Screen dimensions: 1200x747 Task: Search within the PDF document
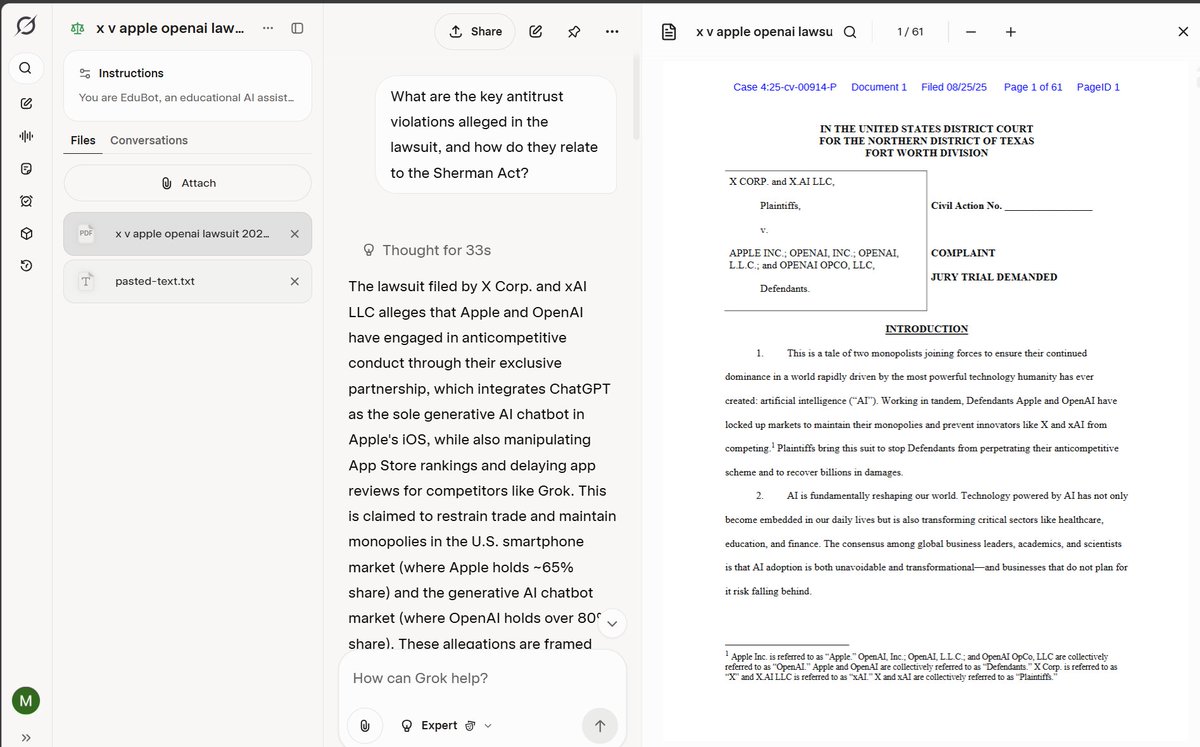[850, 32]
